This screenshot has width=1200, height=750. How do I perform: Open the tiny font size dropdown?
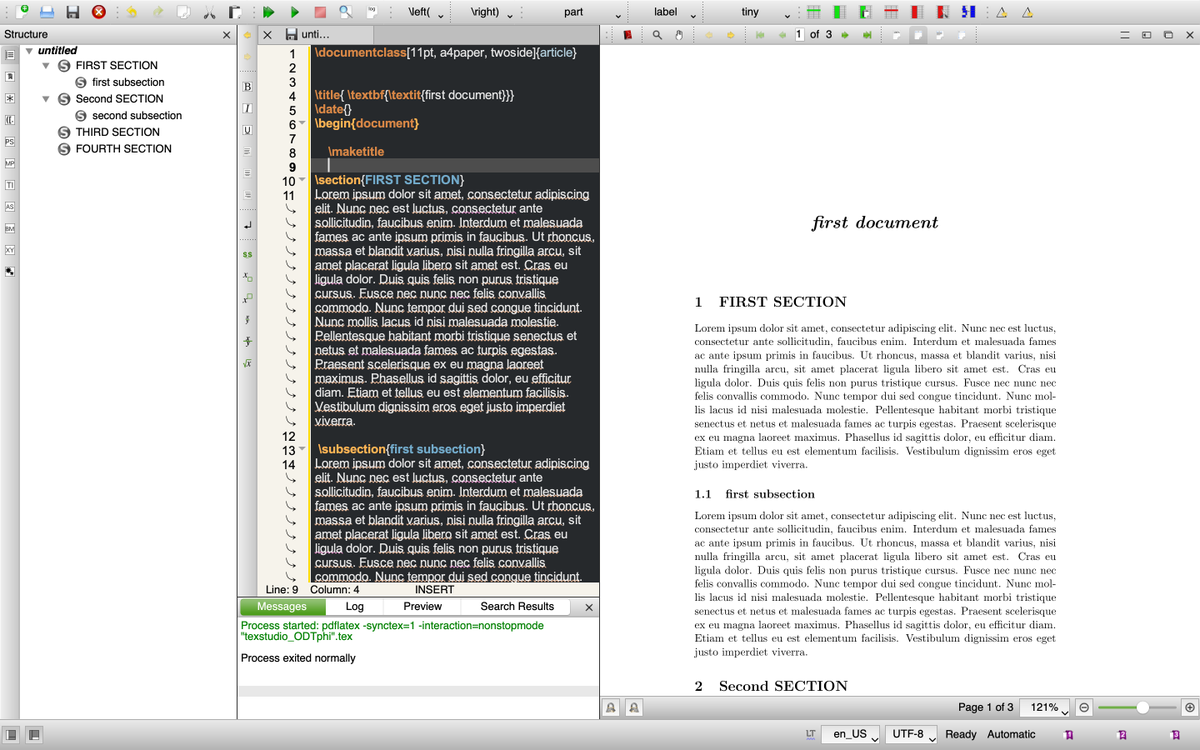tap(752, 12)
